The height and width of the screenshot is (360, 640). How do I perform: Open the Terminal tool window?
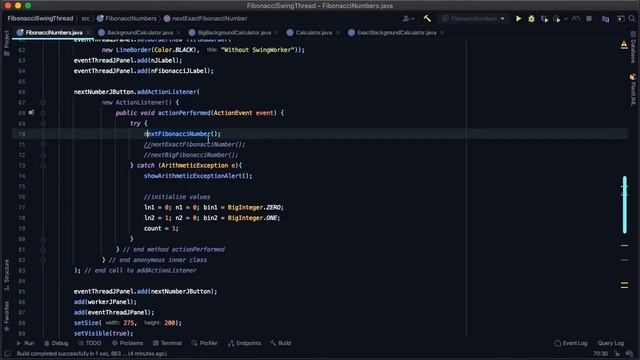click(167, 343)
